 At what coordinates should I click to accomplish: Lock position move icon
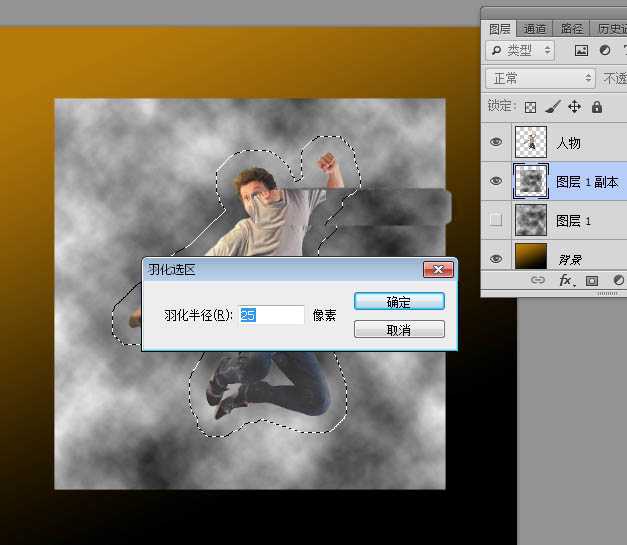click(x=574, y=107)
